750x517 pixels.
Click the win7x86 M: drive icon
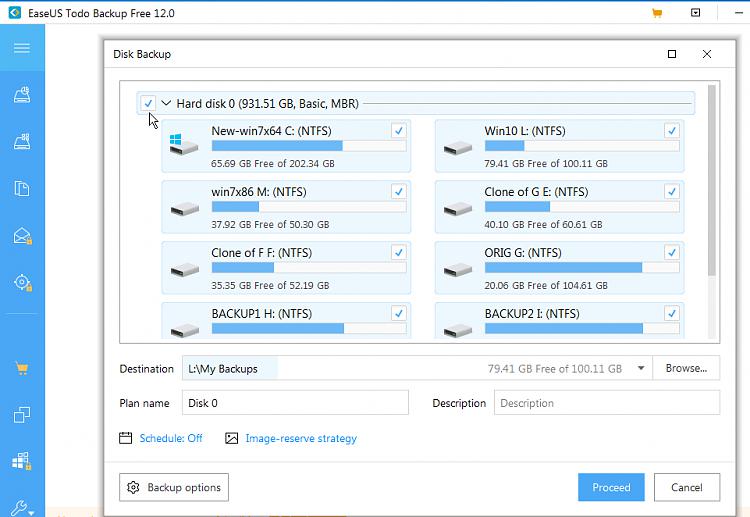pos(185,209)
